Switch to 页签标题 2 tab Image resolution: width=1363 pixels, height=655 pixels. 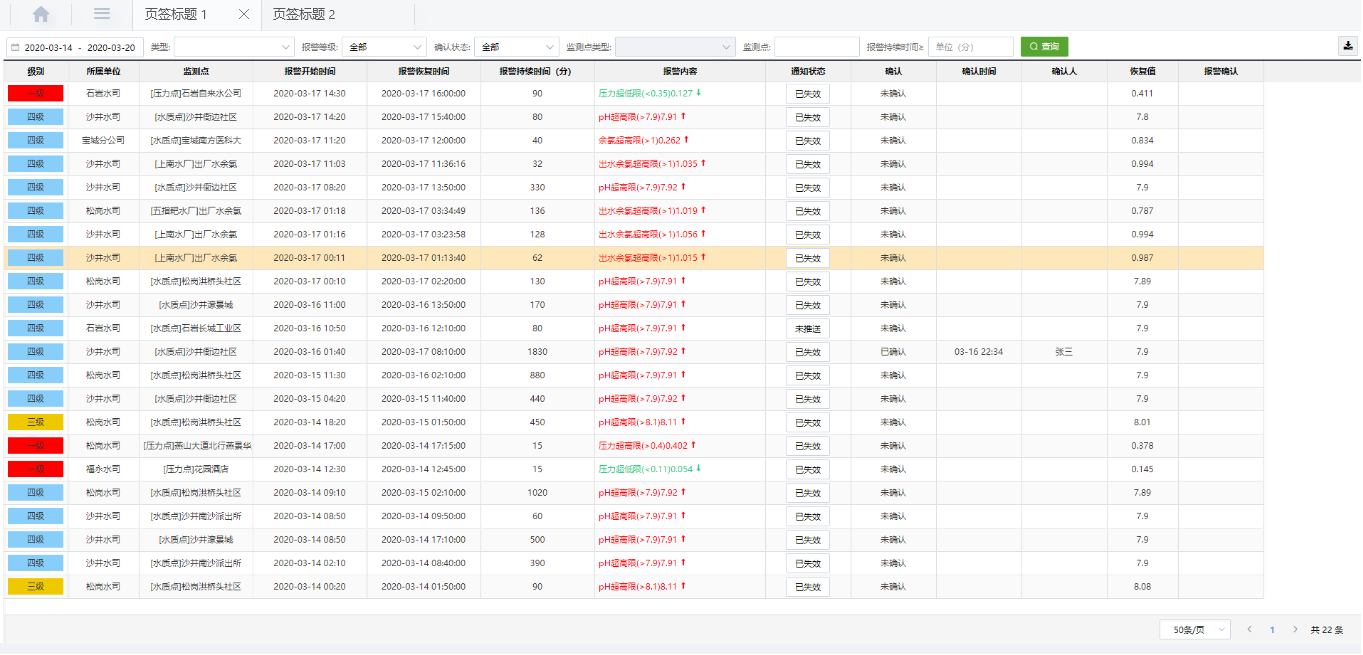304,14
